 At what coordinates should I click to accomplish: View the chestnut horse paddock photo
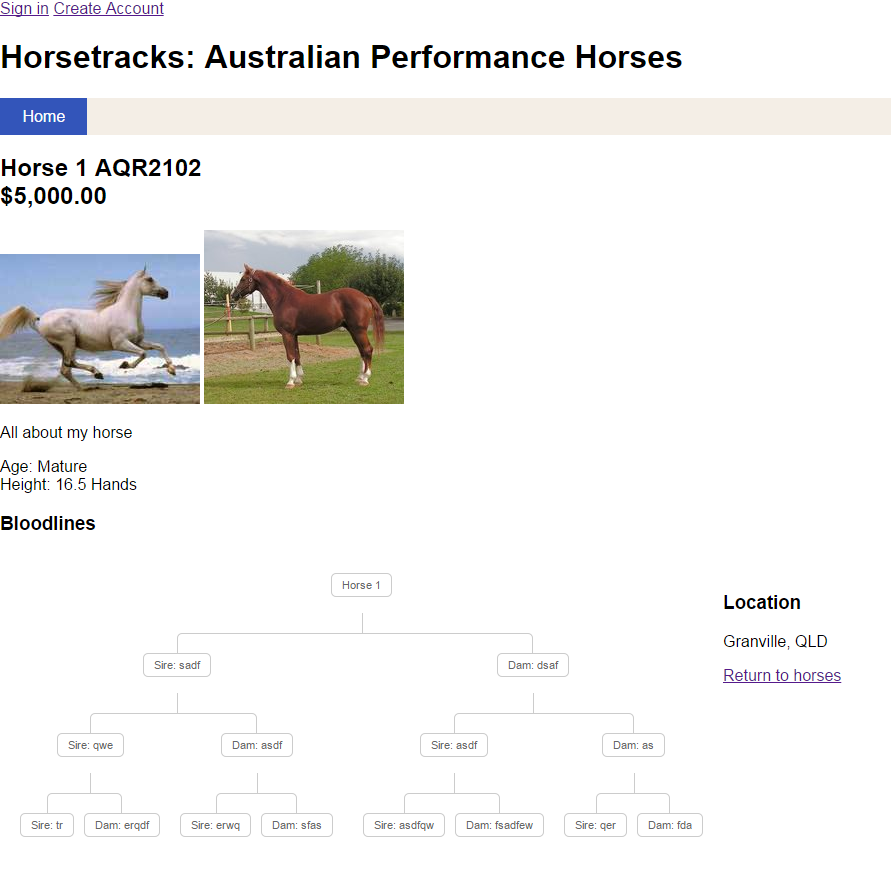pyautogui.click(x=304, y=317)
